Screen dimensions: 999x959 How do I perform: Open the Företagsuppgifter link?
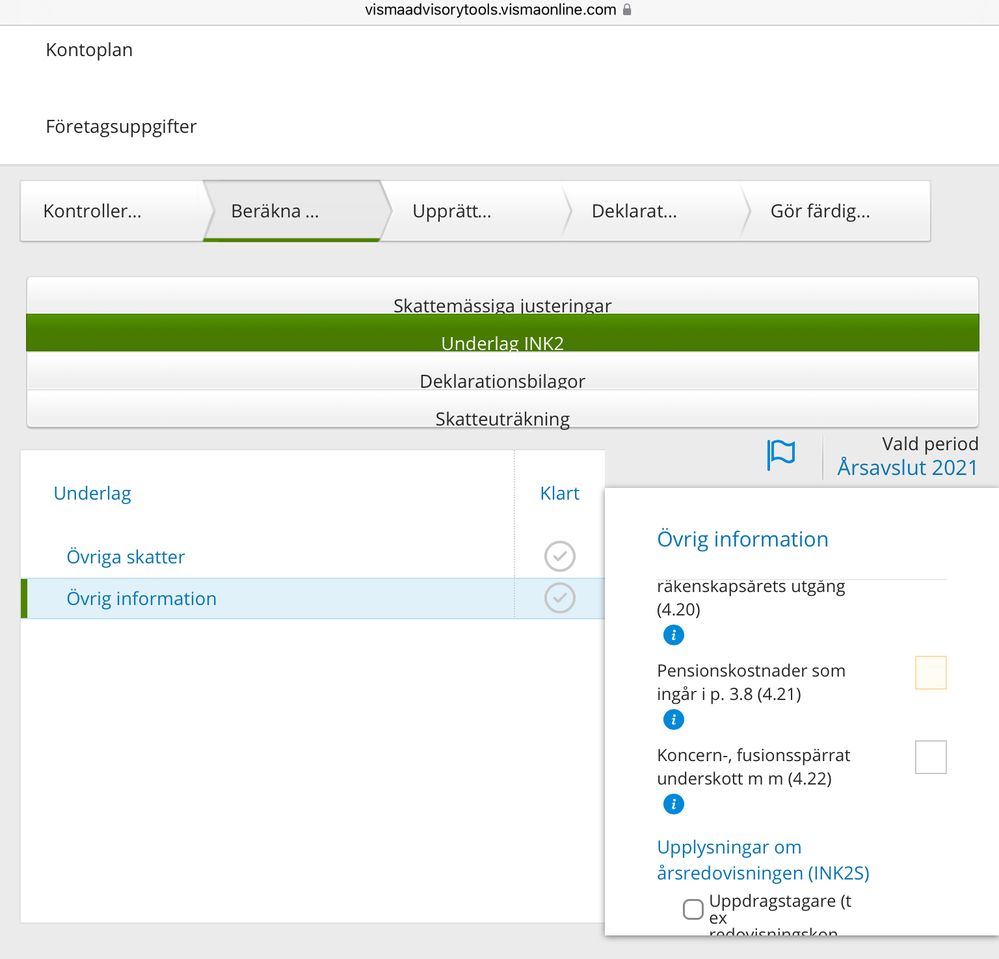tap(121, 127)
